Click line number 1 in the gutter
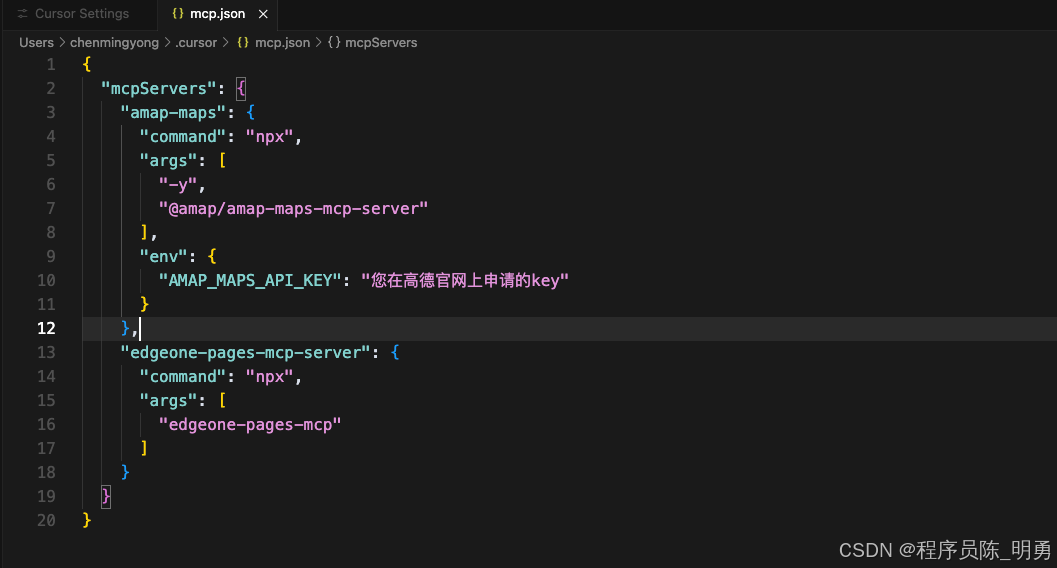The image size is (1057, 568). click(51, 65)
